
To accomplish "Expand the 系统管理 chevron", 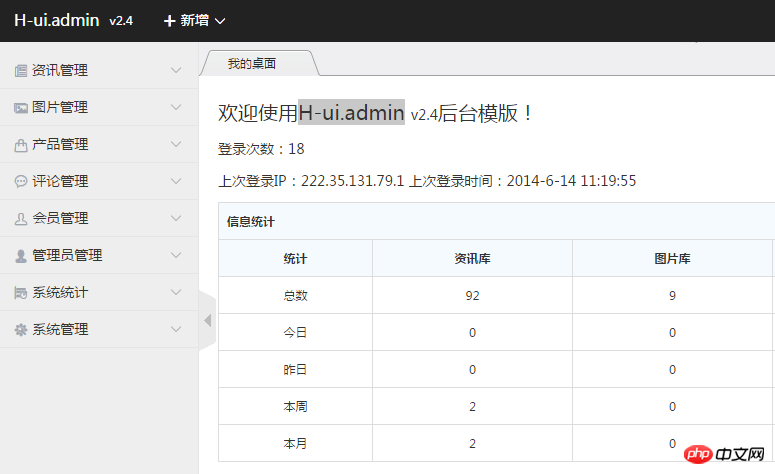I will coord(176,329).
